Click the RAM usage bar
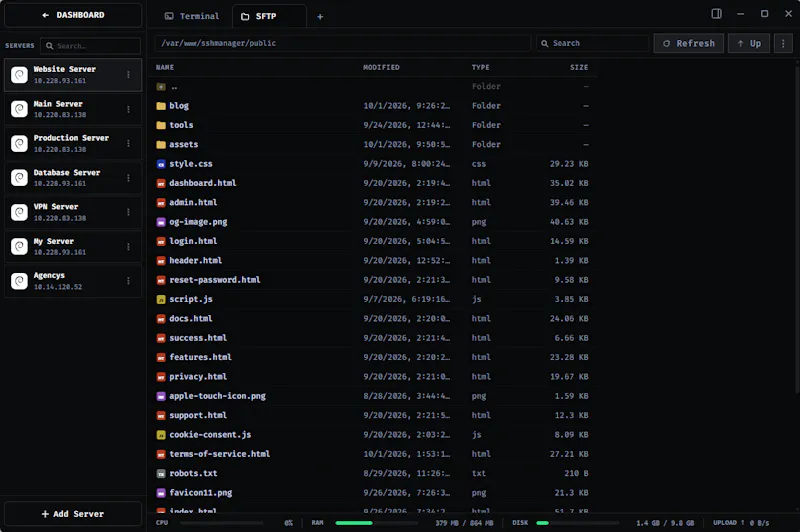The width and height of the screenshot is (800, 532). click(377, 523)
